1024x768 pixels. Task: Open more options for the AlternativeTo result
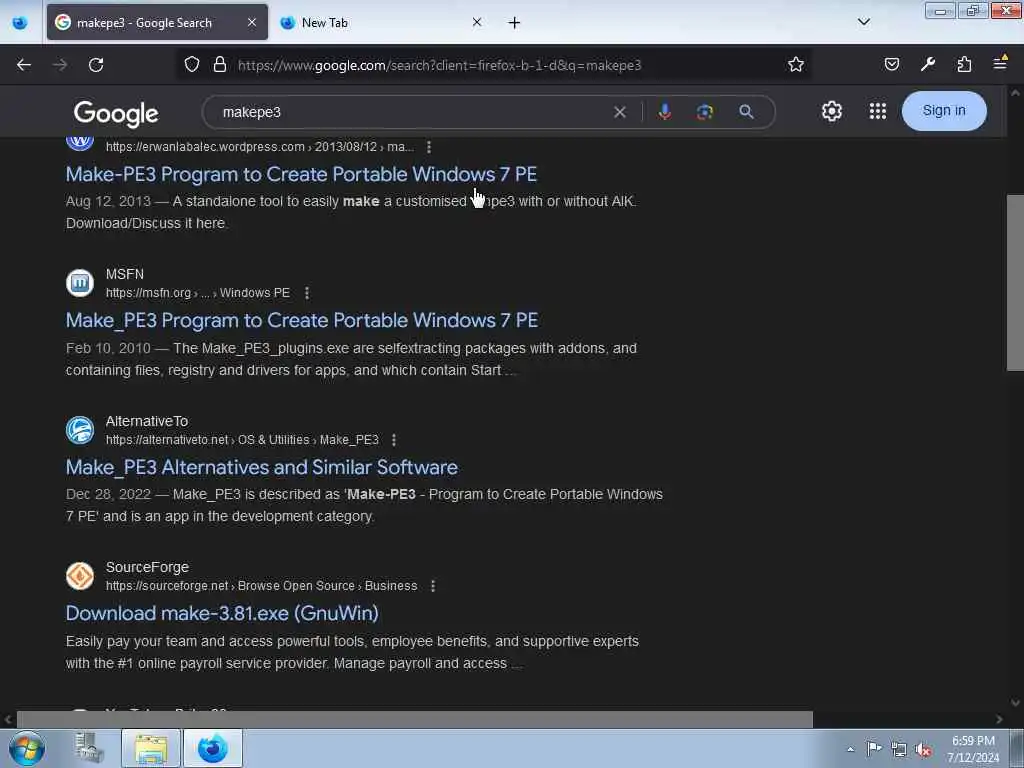[394, 440]
